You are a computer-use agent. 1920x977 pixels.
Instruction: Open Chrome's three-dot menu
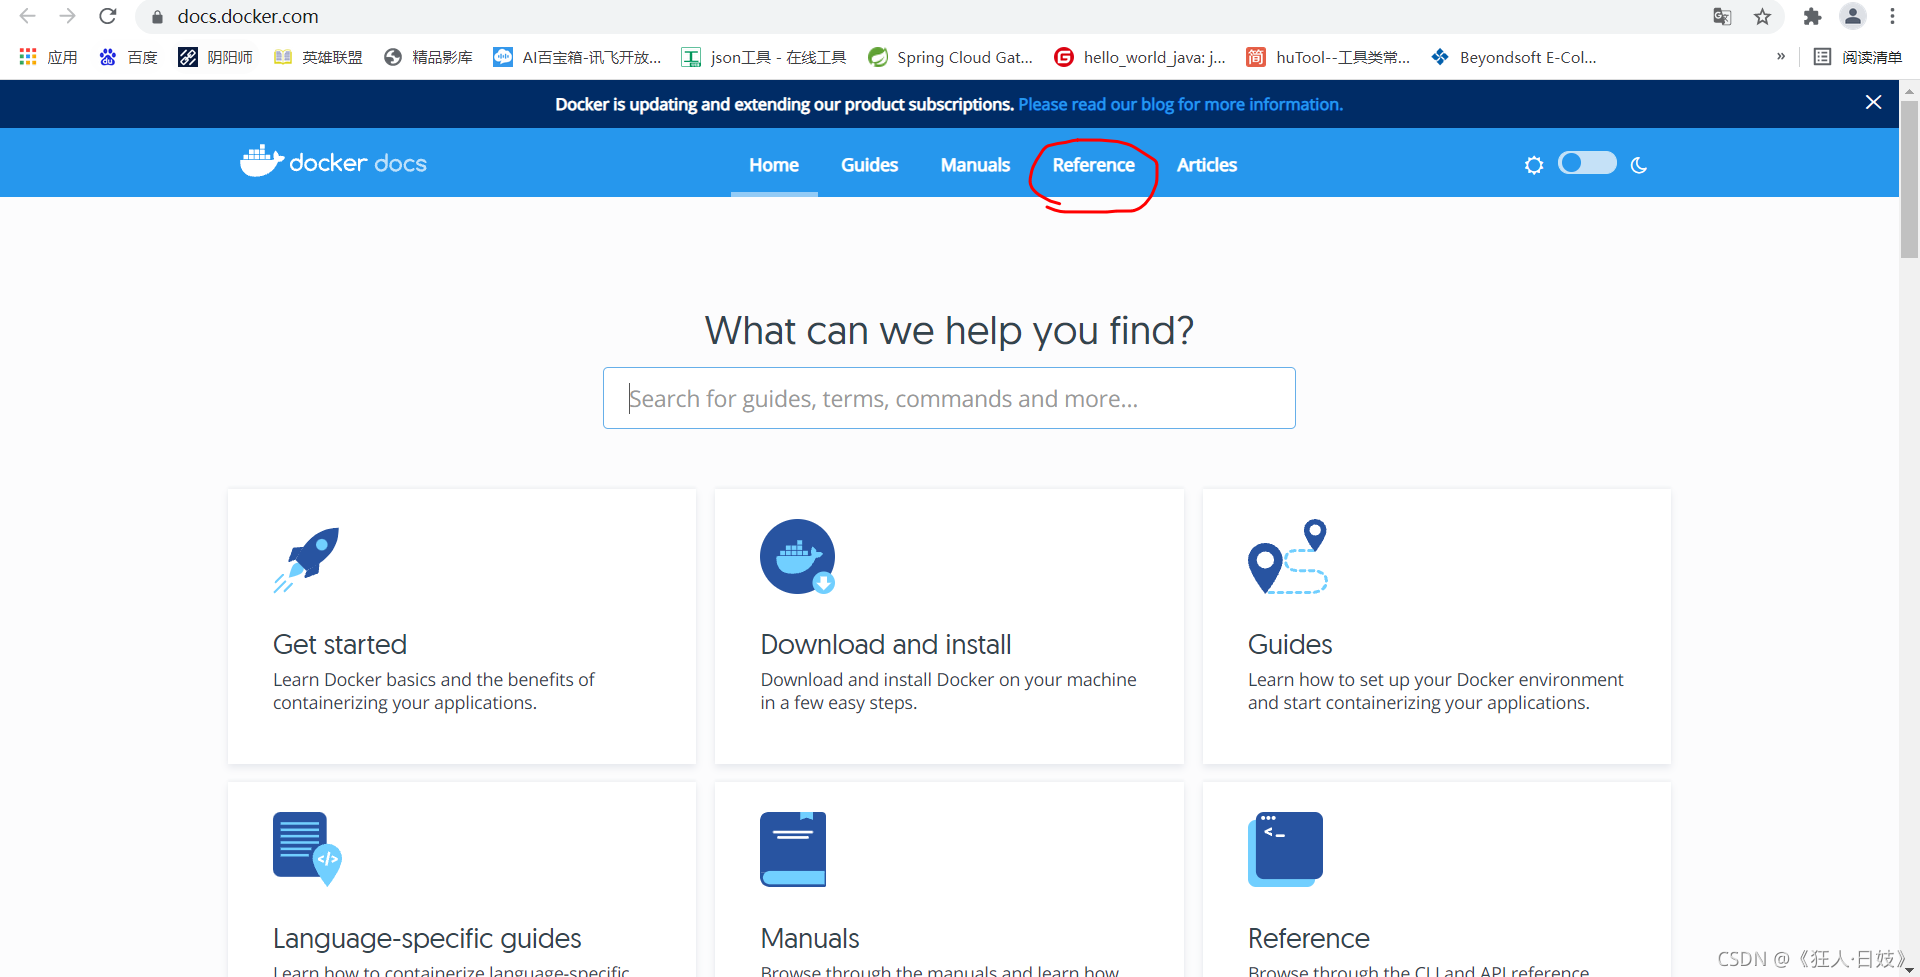1892,16
